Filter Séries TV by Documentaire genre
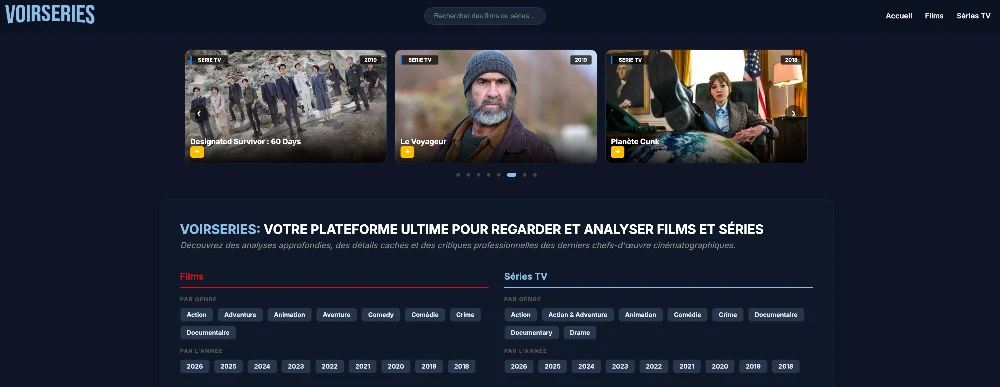The image size is (1000, 387). pyautogui.click(x=776, y=315)
